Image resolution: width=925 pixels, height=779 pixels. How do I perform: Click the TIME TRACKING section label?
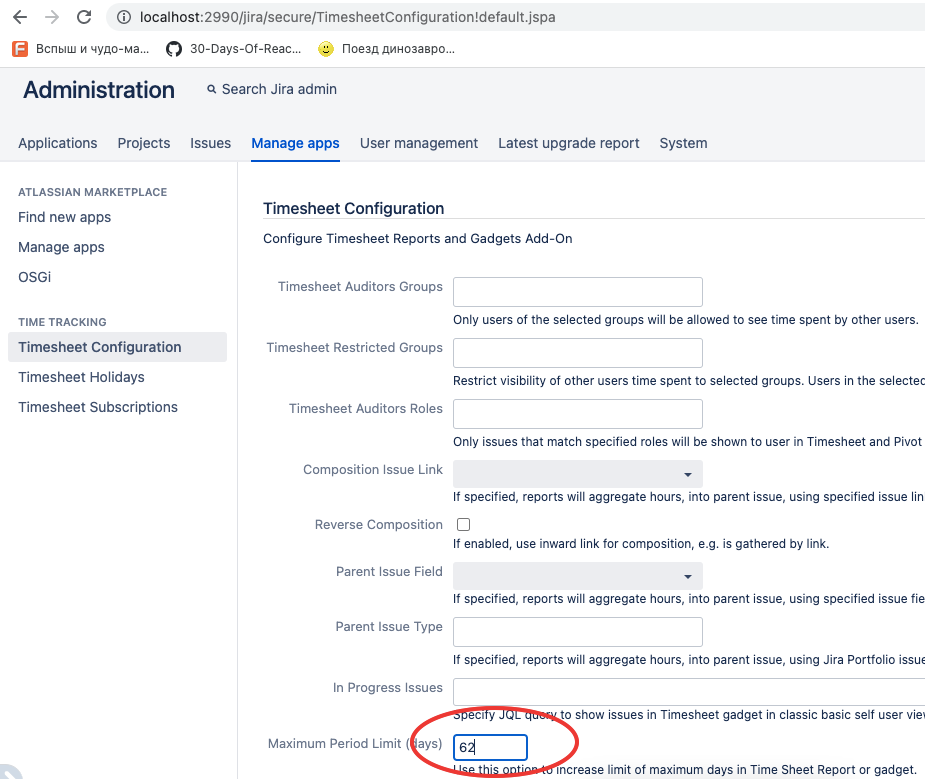tap(63, 322)
